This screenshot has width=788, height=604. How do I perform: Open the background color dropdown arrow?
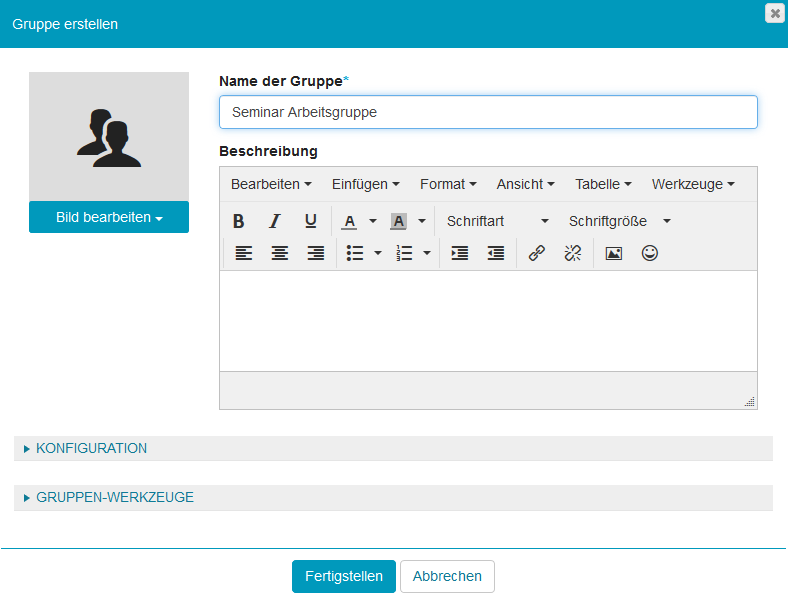click(x=422, y=221)
